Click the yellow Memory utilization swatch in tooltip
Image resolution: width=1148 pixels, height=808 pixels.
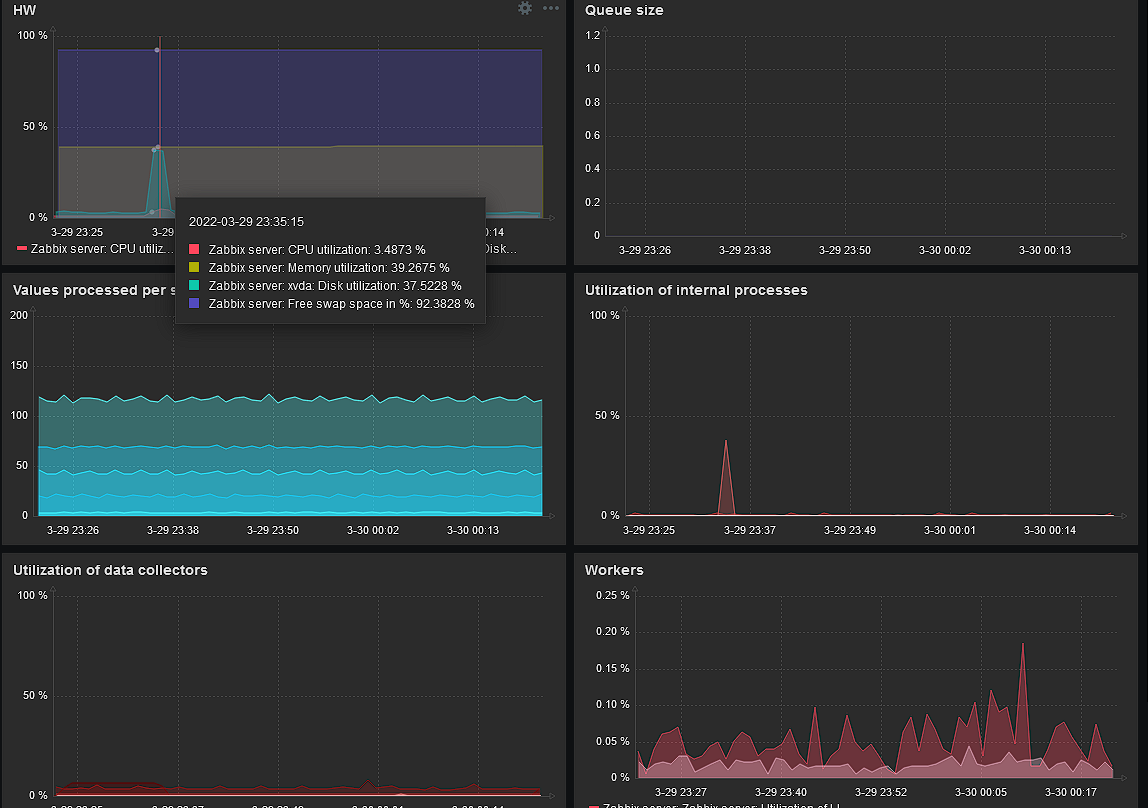pyautogui.click(x=194, y=267)
